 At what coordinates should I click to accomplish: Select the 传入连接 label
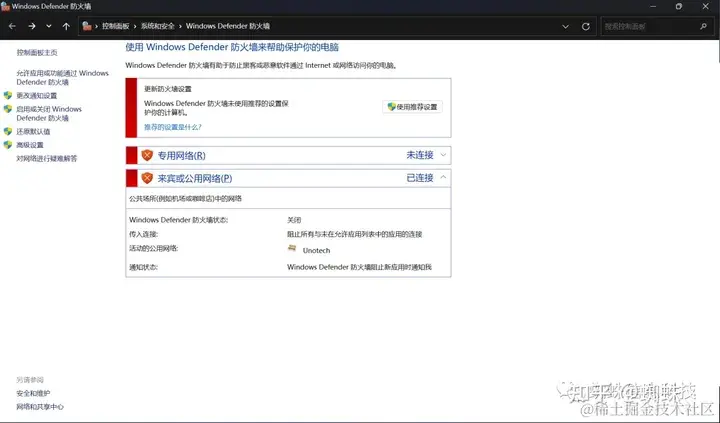click(x=143, y=234)
